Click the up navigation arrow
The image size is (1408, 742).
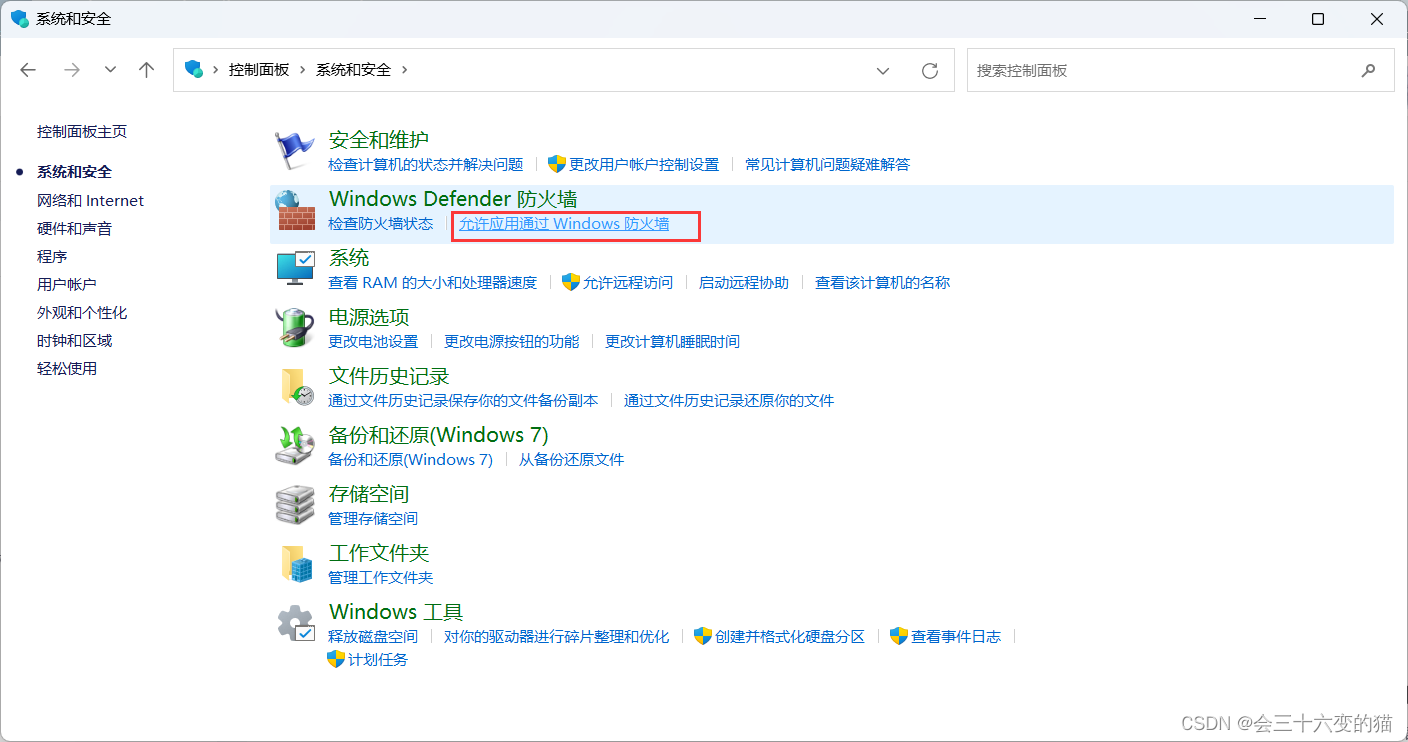tap(146, 70)
